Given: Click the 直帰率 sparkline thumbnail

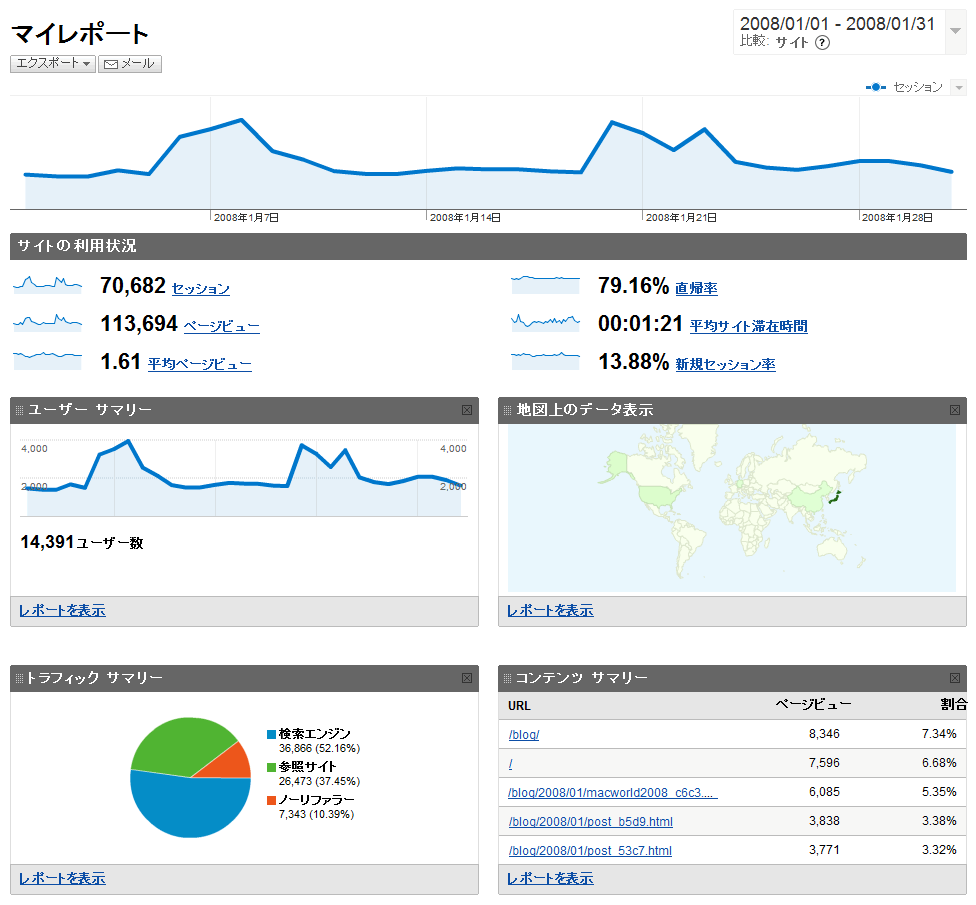Looking at the screenshot, I should tap(545, 285).
